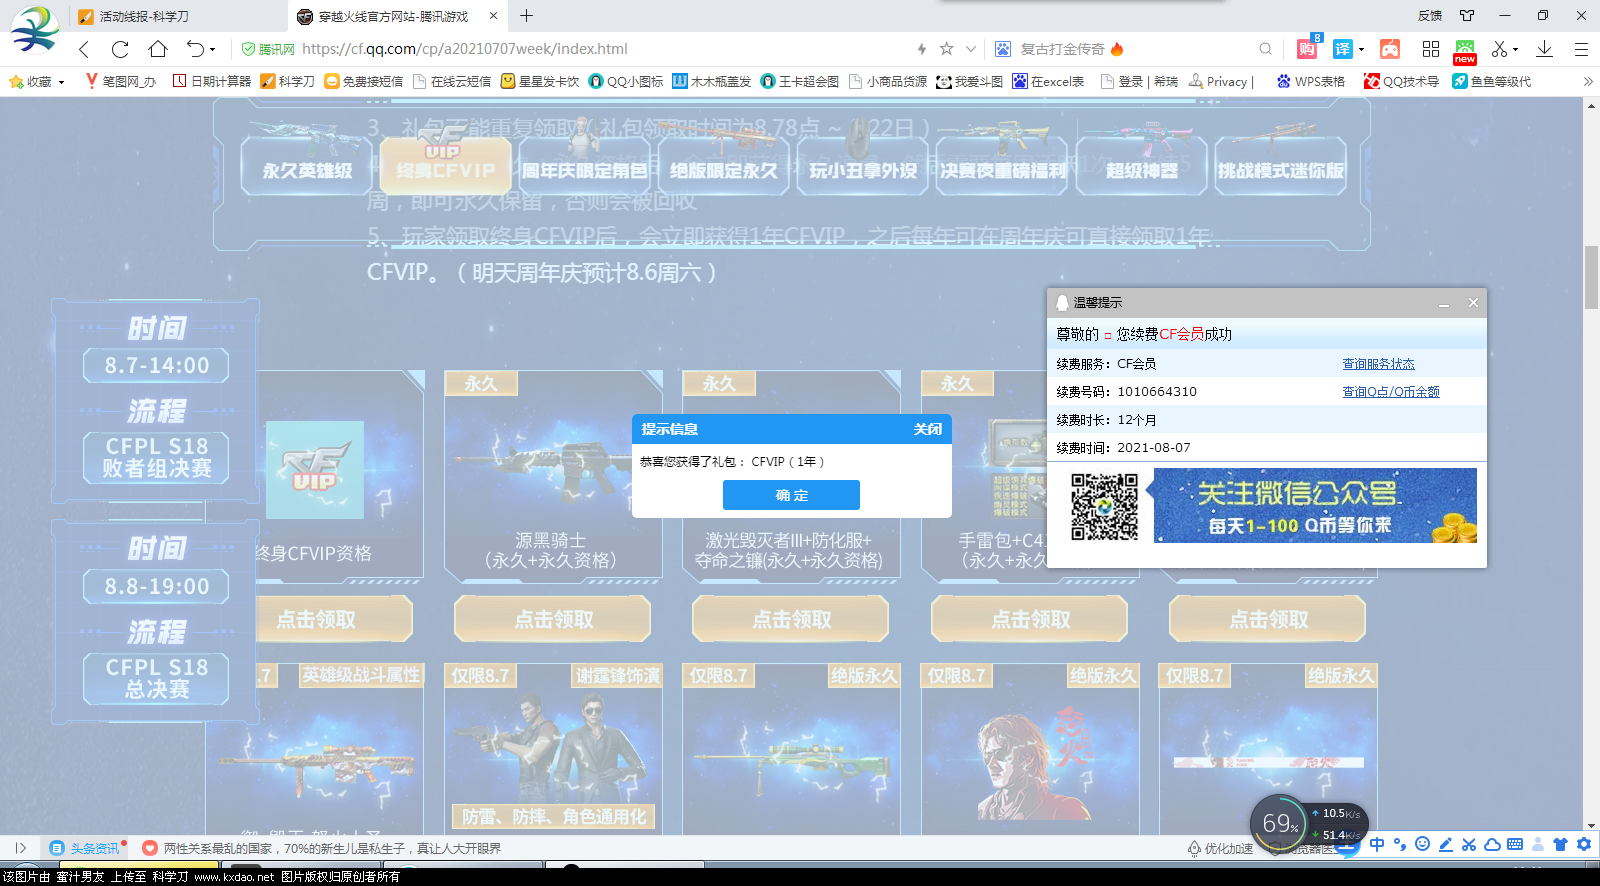The image size is (1600, 886).
Task: Click the green 'new' extension icon
Action: 1465,51
